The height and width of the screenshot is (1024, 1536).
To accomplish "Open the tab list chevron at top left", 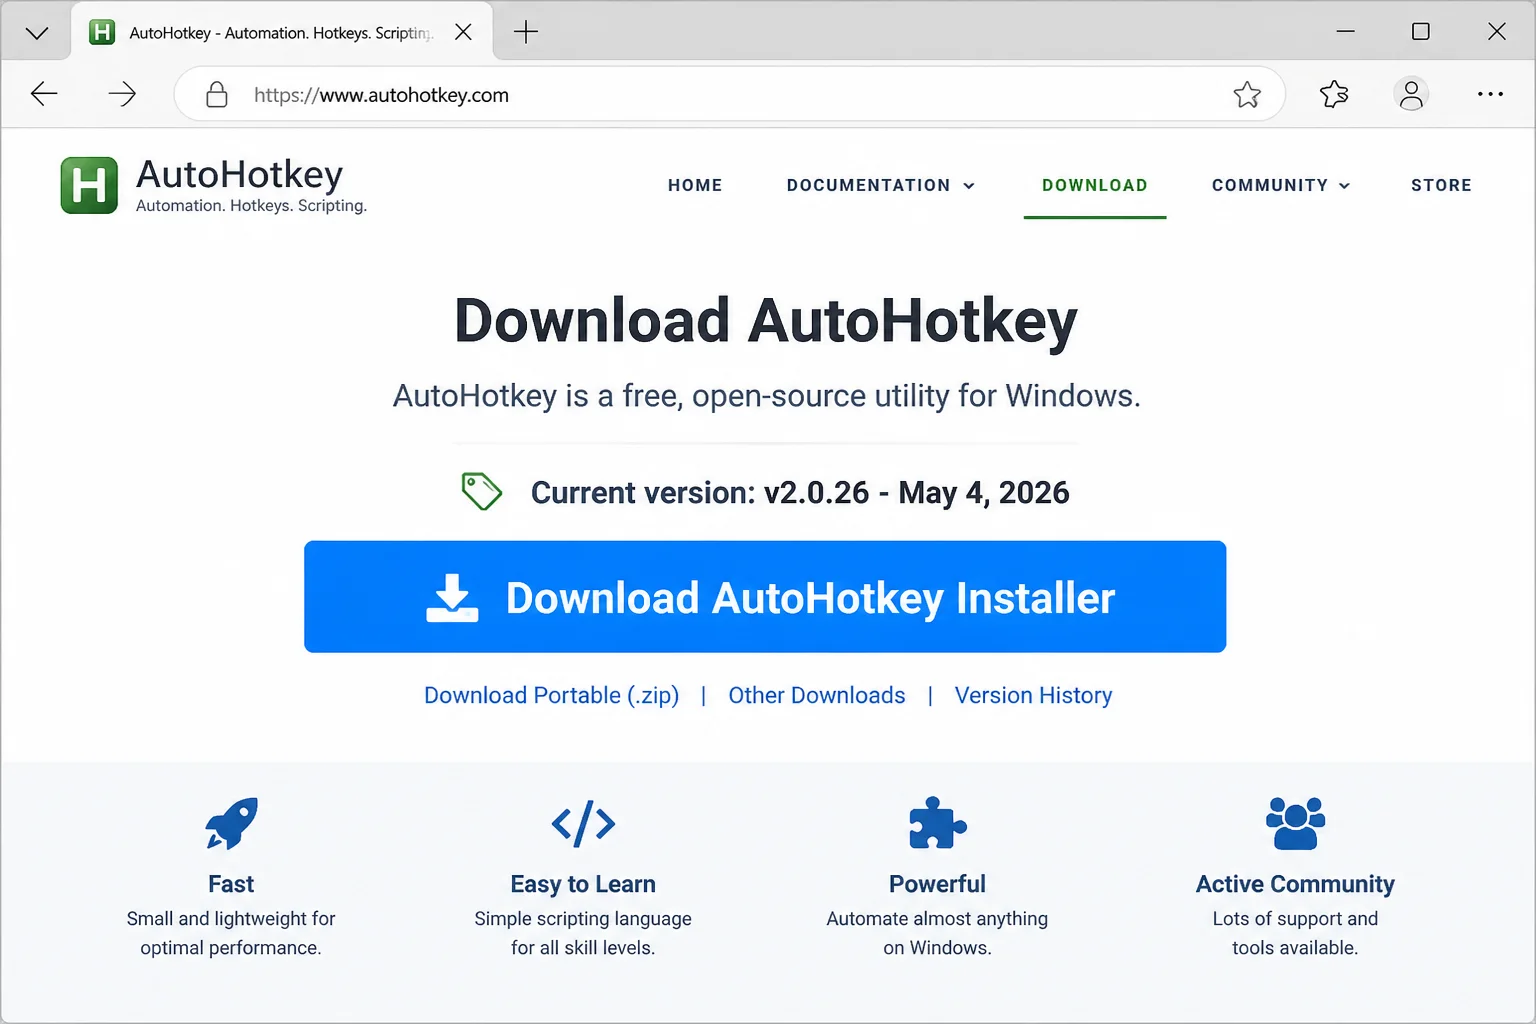I will (x=37, y=33).
